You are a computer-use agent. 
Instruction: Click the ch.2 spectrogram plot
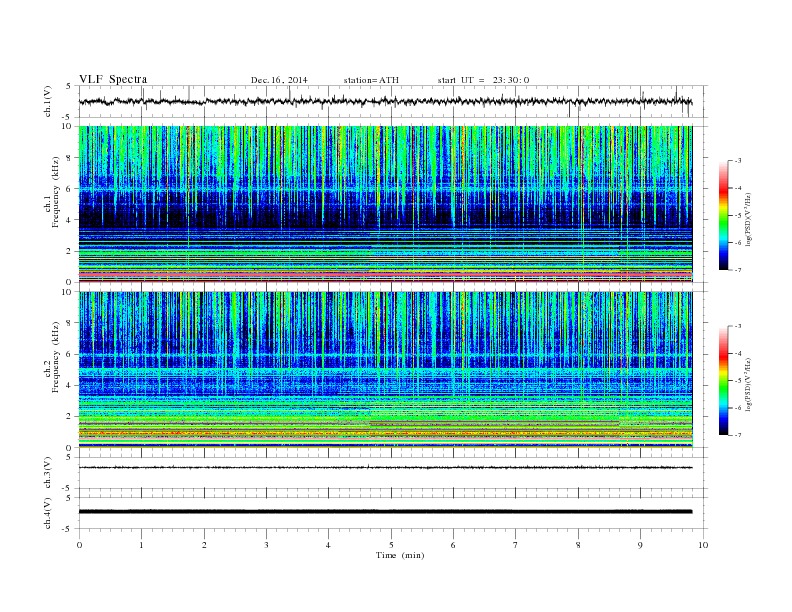[x=385, y=370]
